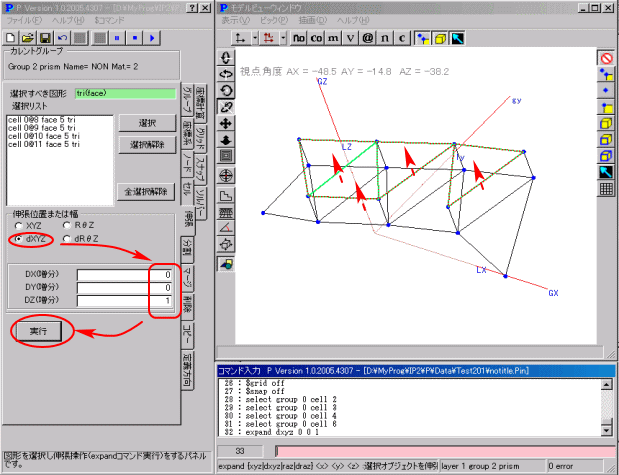
Task: Open the 表示(V) menu in model view window
Action: pyautogui.click(x=235, y=20)
